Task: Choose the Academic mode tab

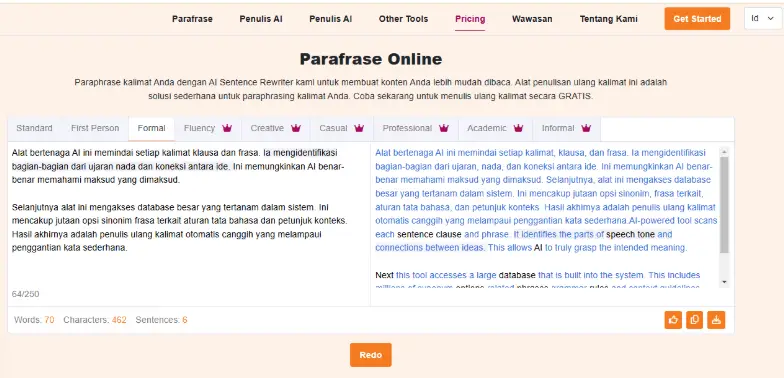Action: pos(496,128)
